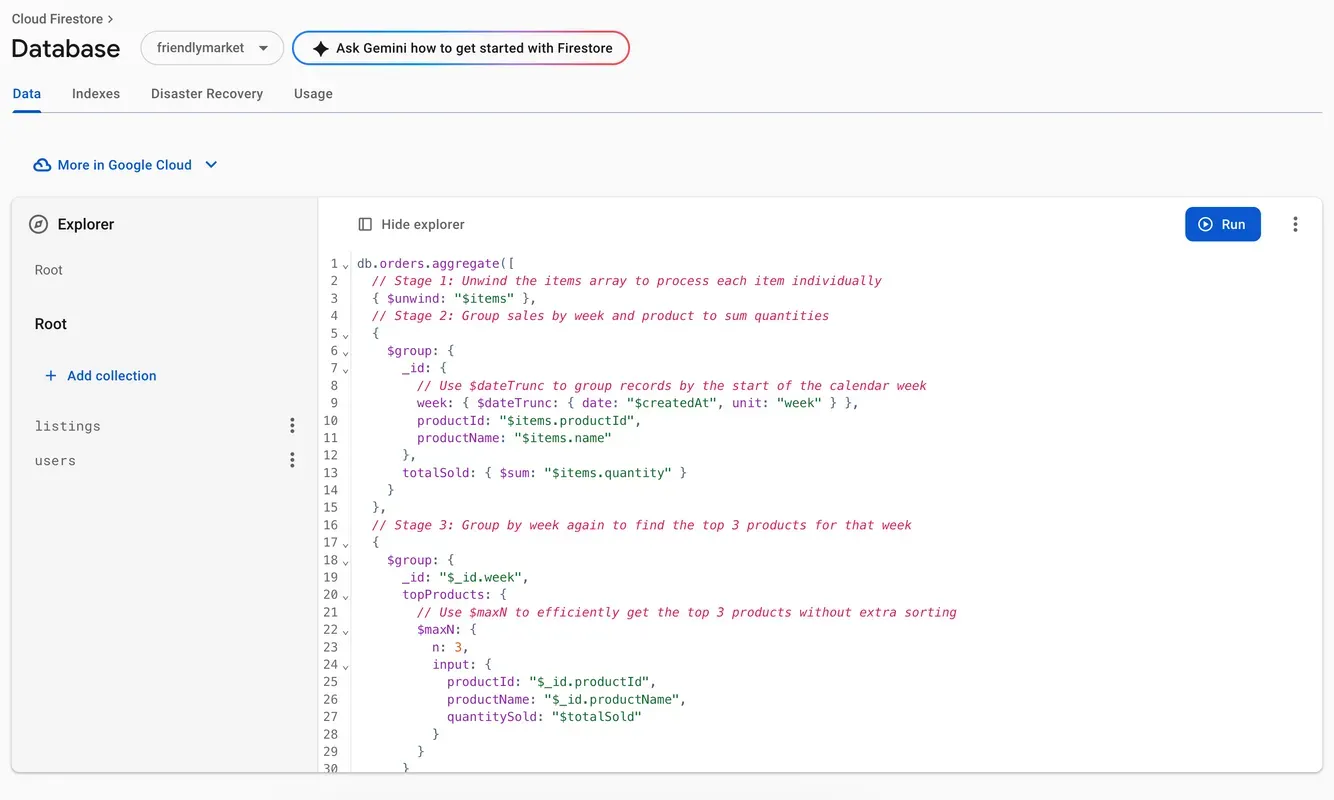Open the listings collection options menu
1334x800 pixels.
click(x=292, y=426)
